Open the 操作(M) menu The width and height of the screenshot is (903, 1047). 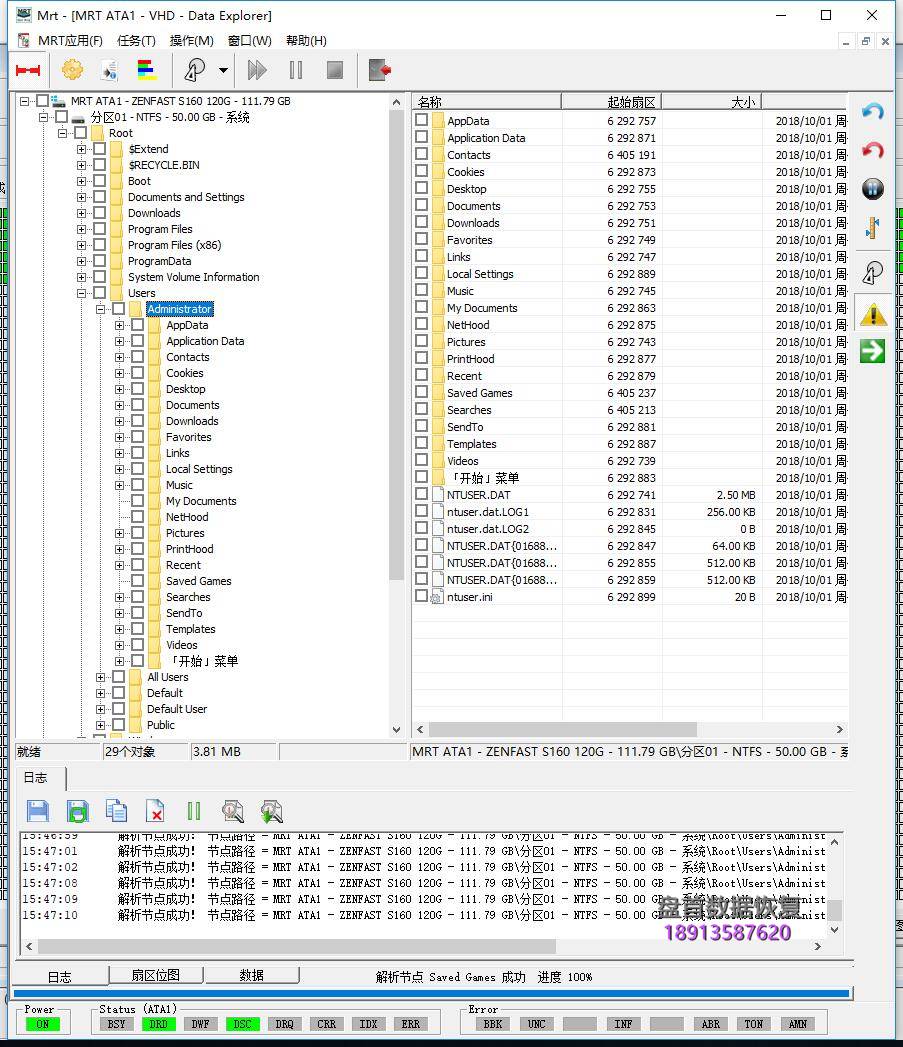click(x=192, y=41)
